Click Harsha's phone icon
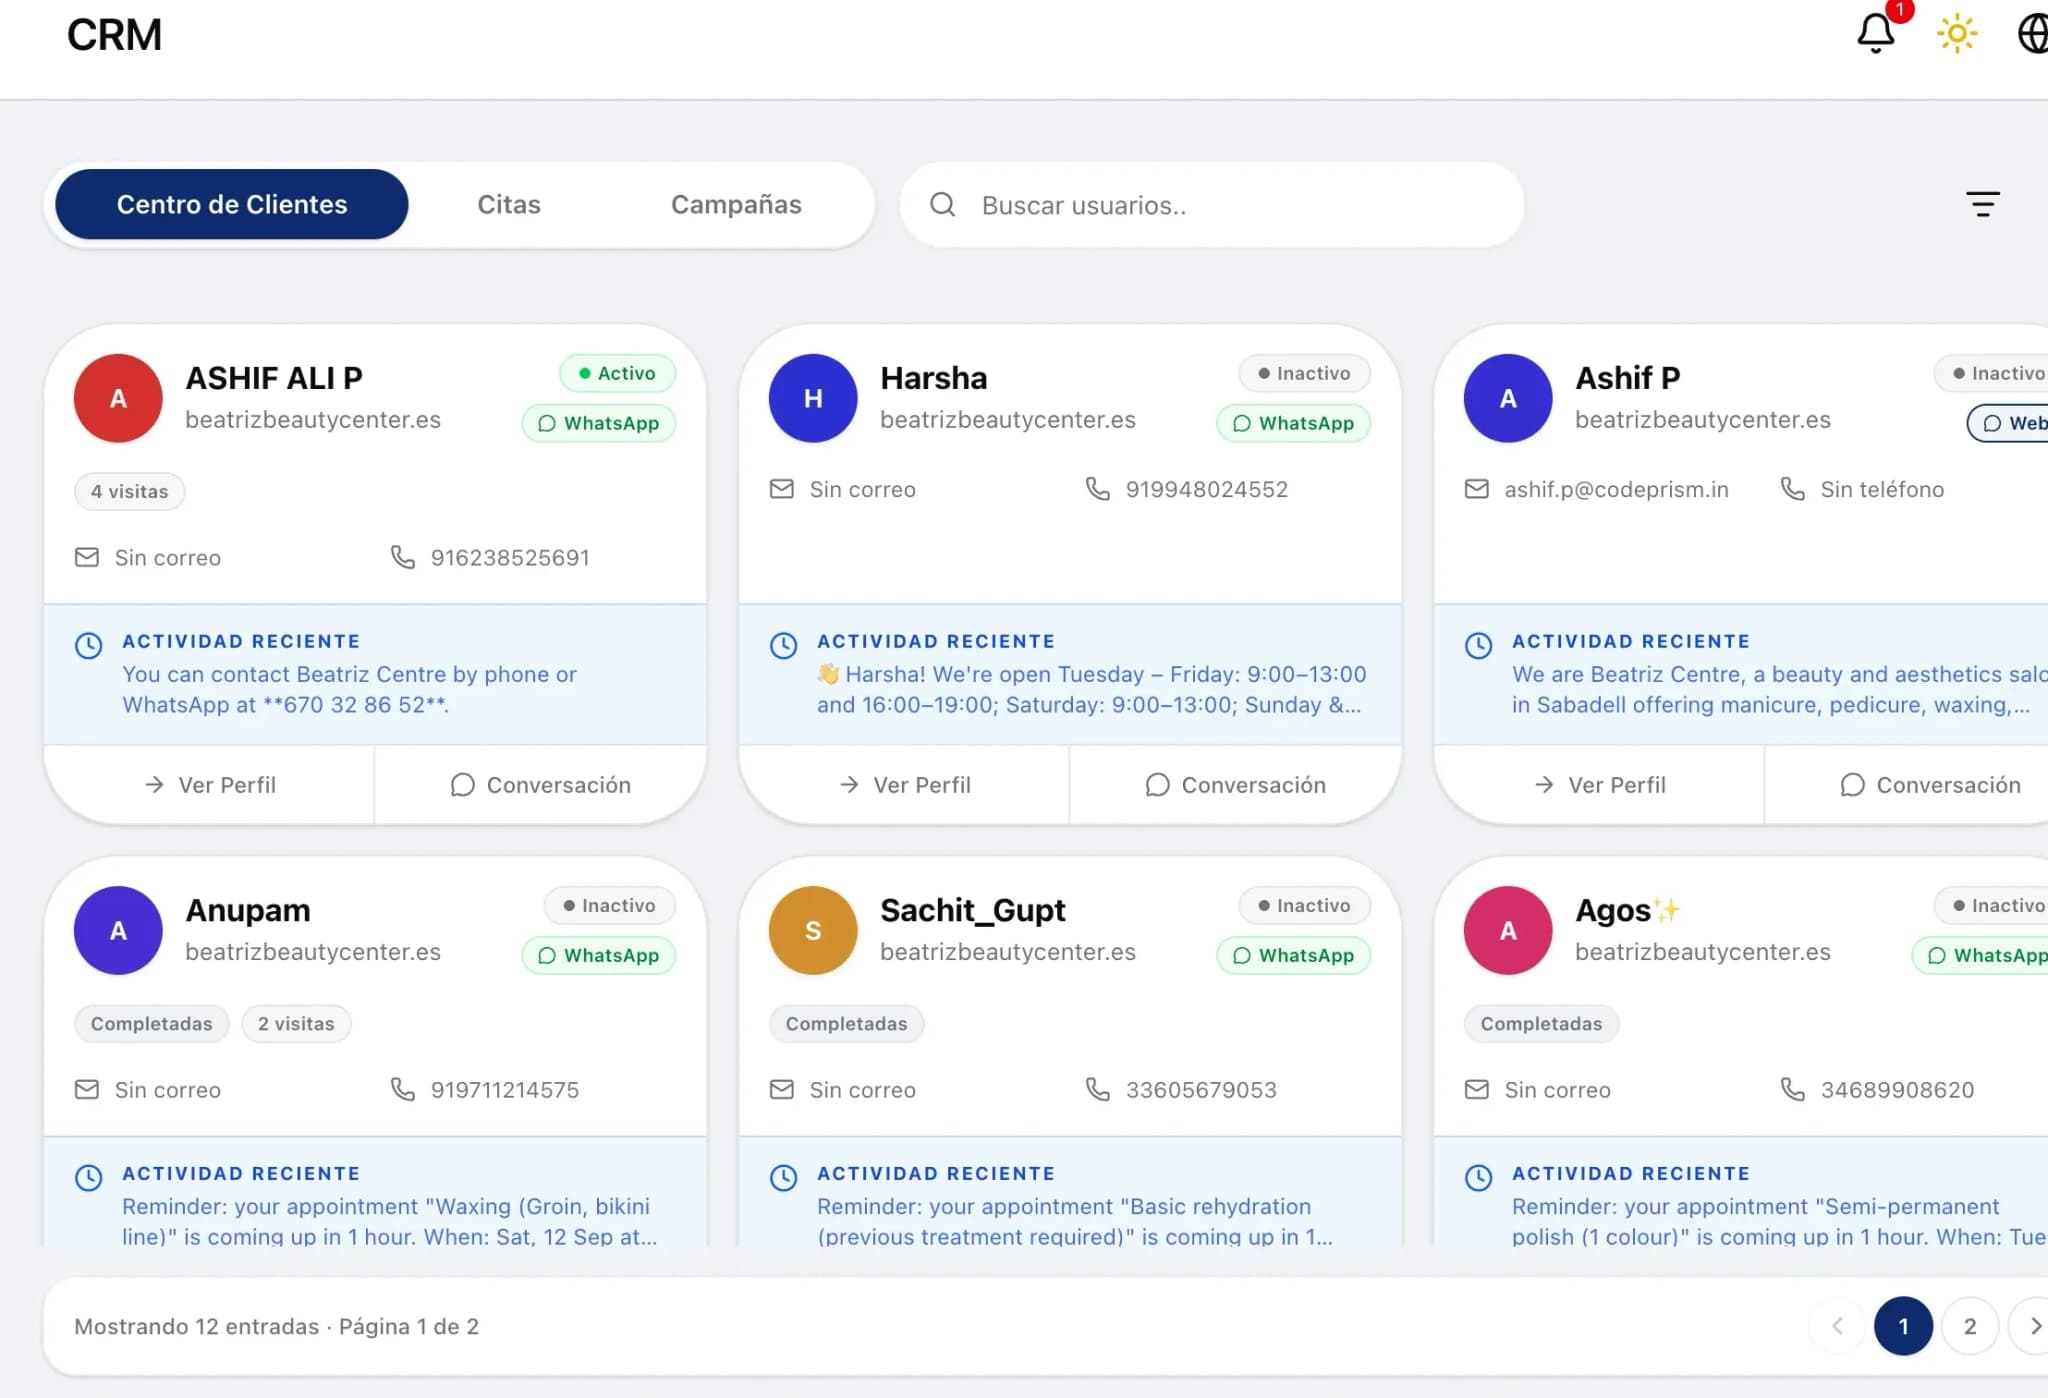The width and height of the screenshot is (2048, 1398). pyautogui.click(x=1098, y=489)
